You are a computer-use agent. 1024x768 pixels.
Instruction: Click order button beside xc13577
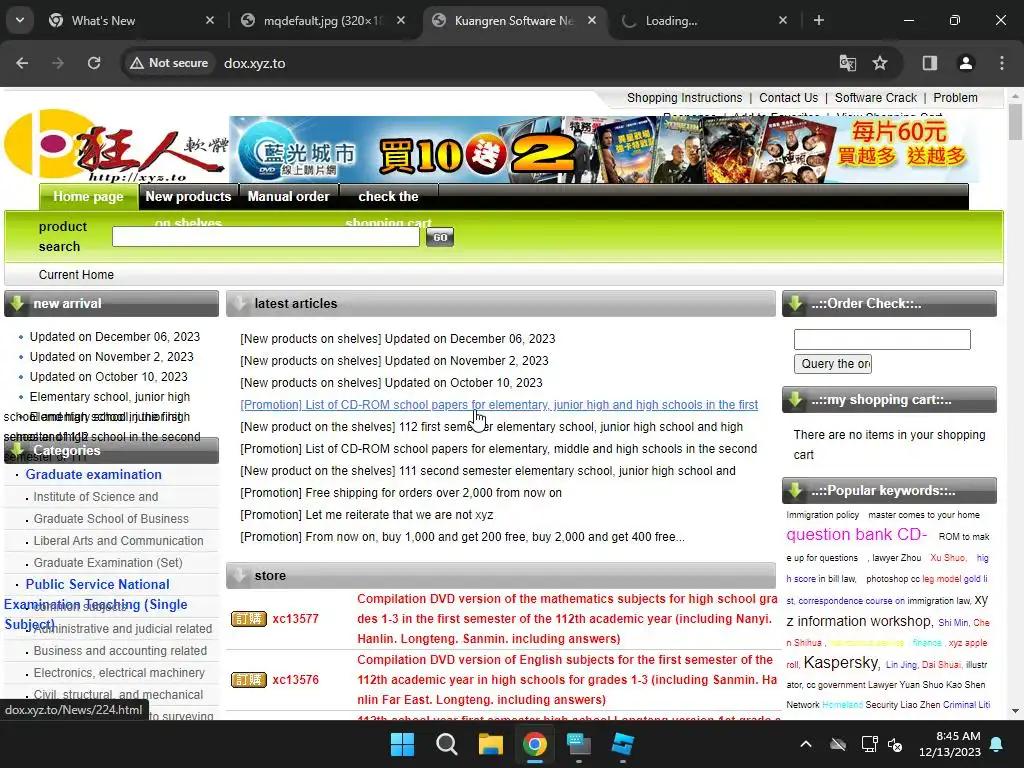249,618
